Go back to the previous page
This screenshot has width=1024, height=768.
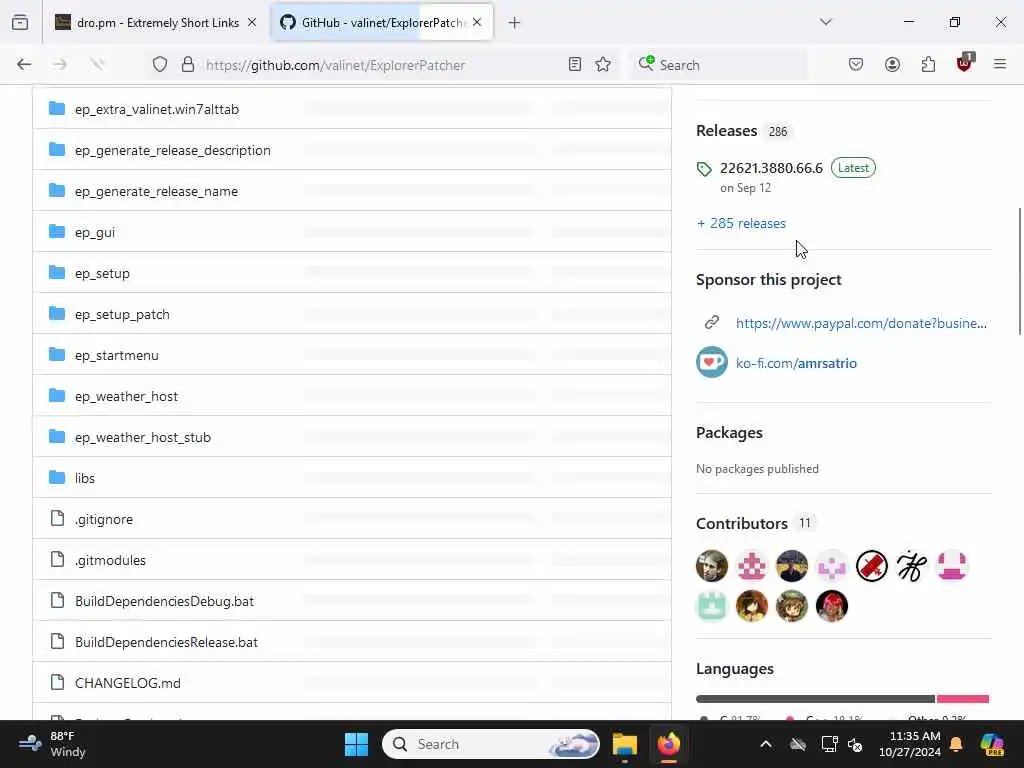(24, 64)
